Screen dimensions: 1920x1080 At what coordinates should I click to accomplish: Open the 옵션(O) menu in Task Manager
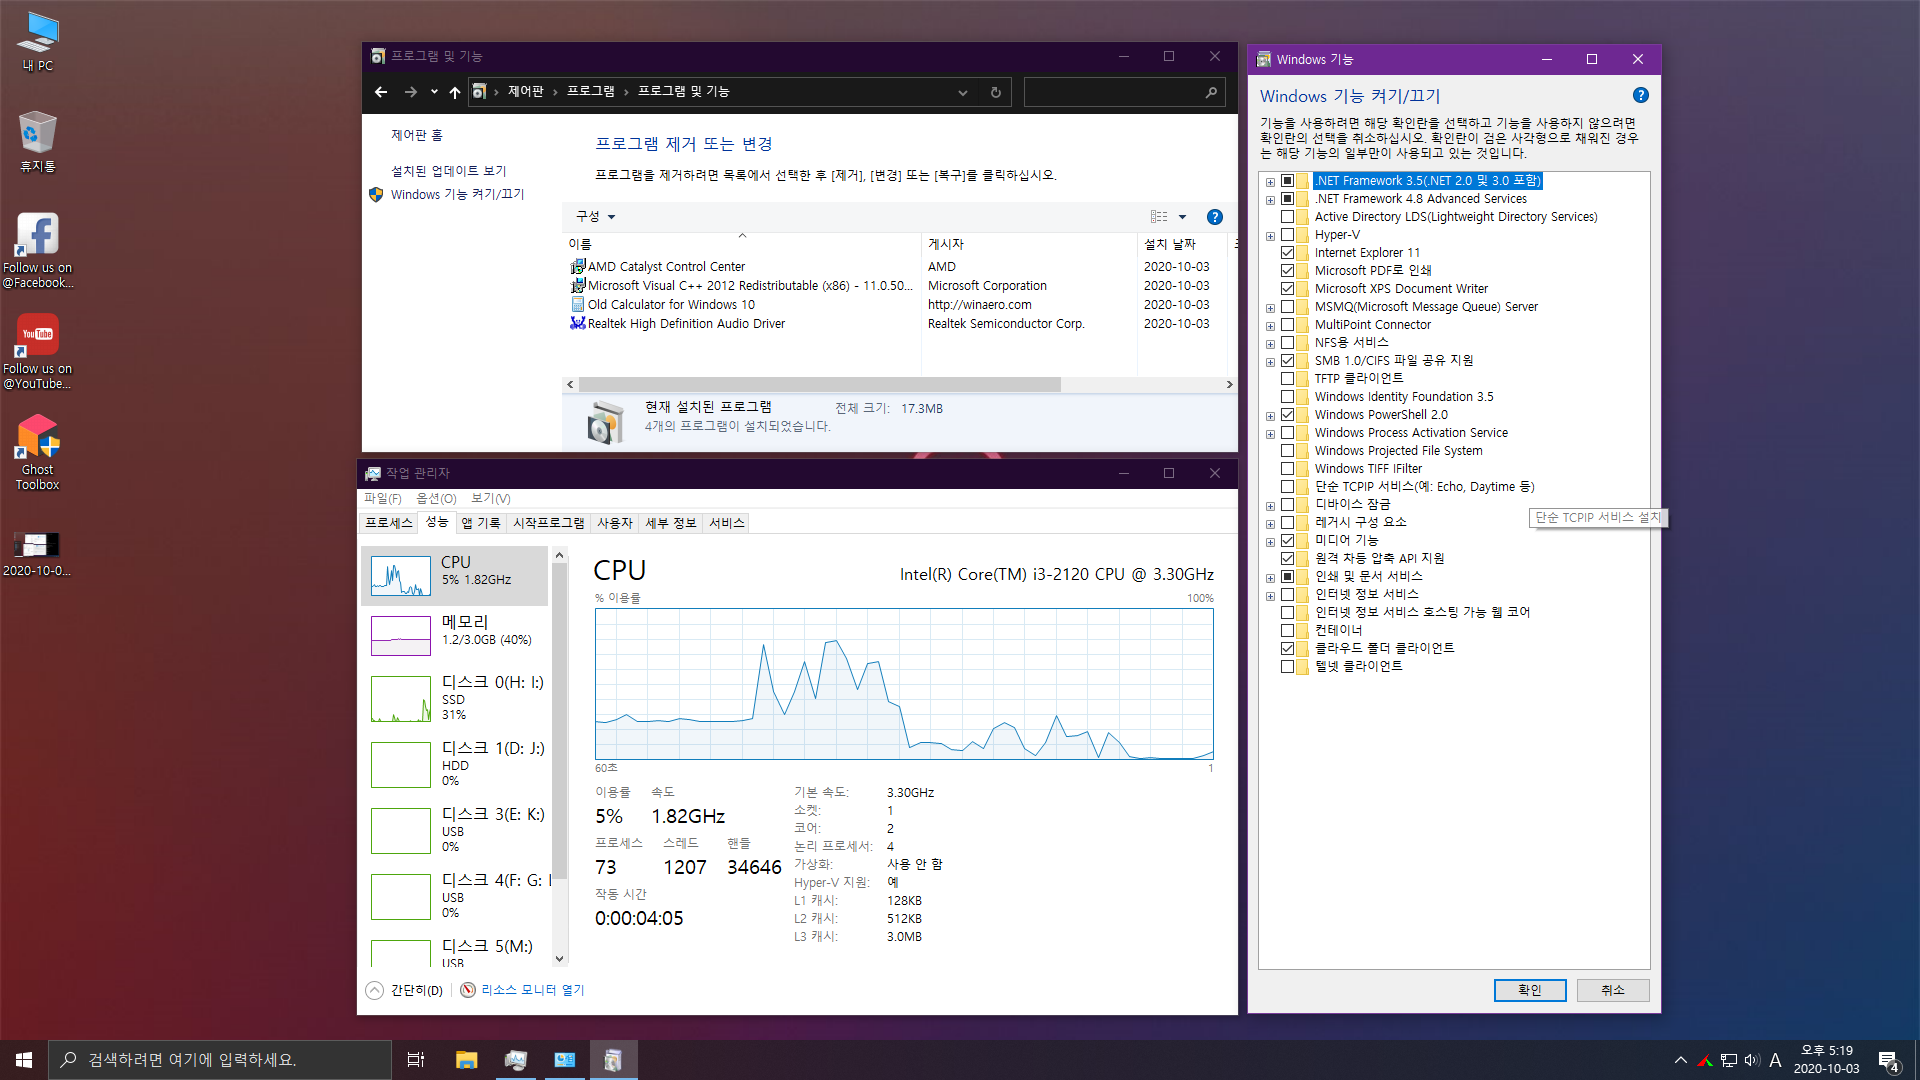[436, 499]
